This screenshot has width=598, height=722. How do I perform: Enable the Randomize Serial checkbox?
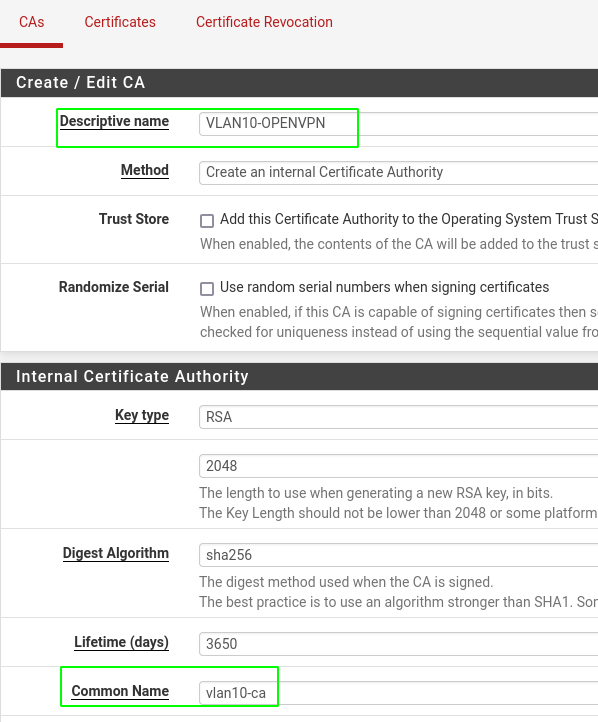pyautogui.click(x=207, y=289)
